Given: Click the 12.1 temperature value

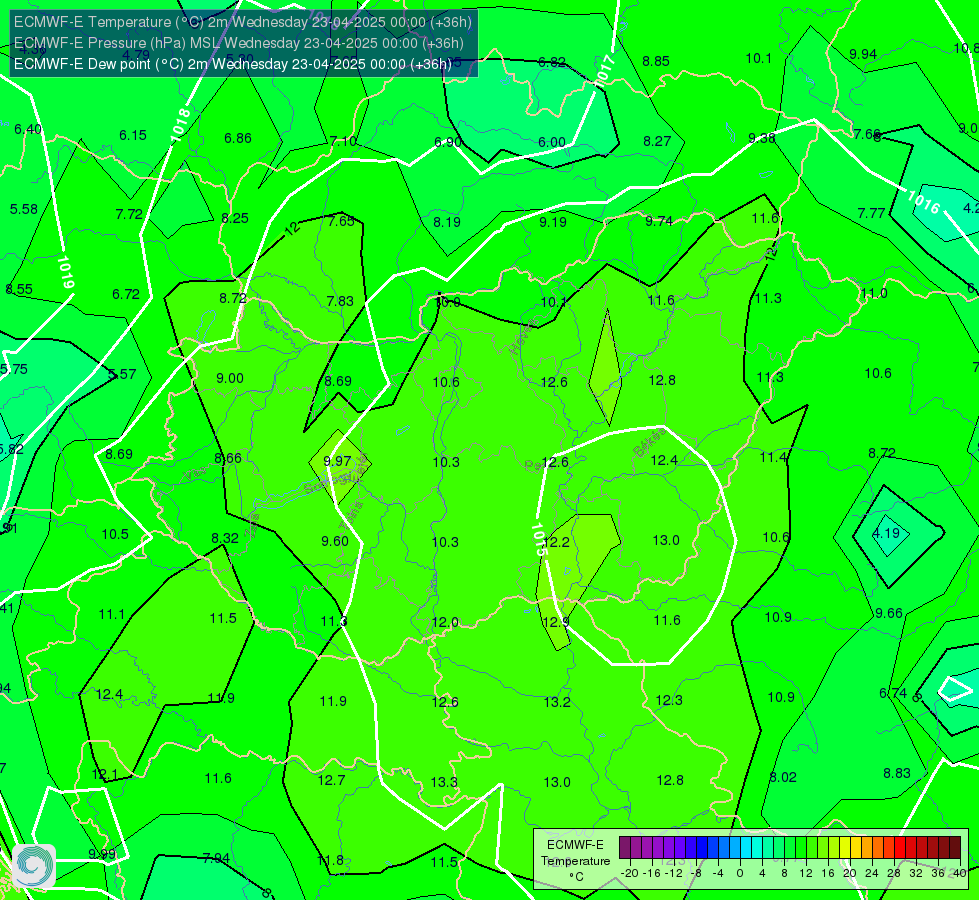Looking at the screenshot, I should [105, 775].
